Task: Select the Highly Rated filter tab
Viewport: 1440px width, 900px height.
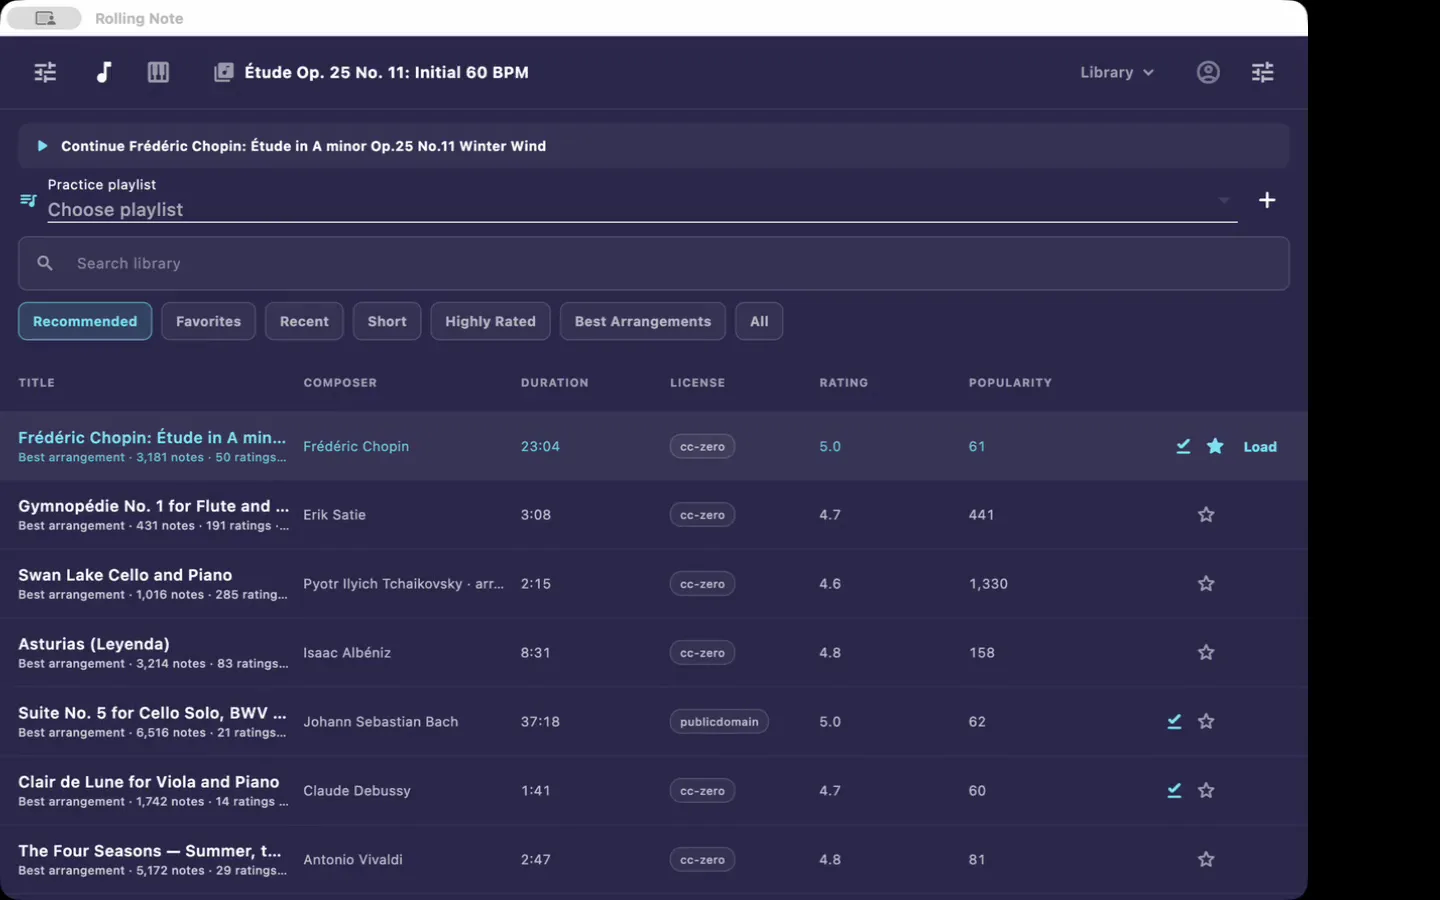Action: (x=490, y=321)
